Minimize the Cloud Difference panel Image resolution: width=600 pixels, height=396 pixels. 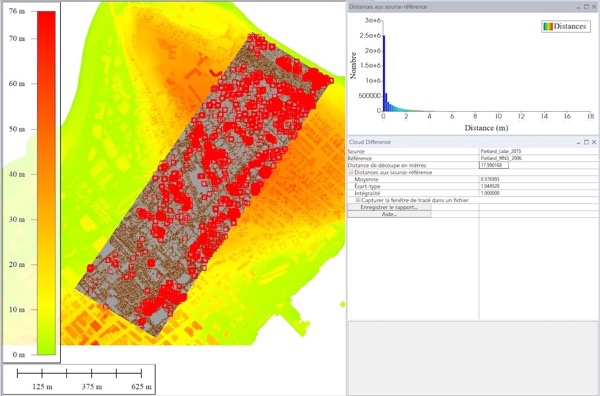(x=579, y=142)
